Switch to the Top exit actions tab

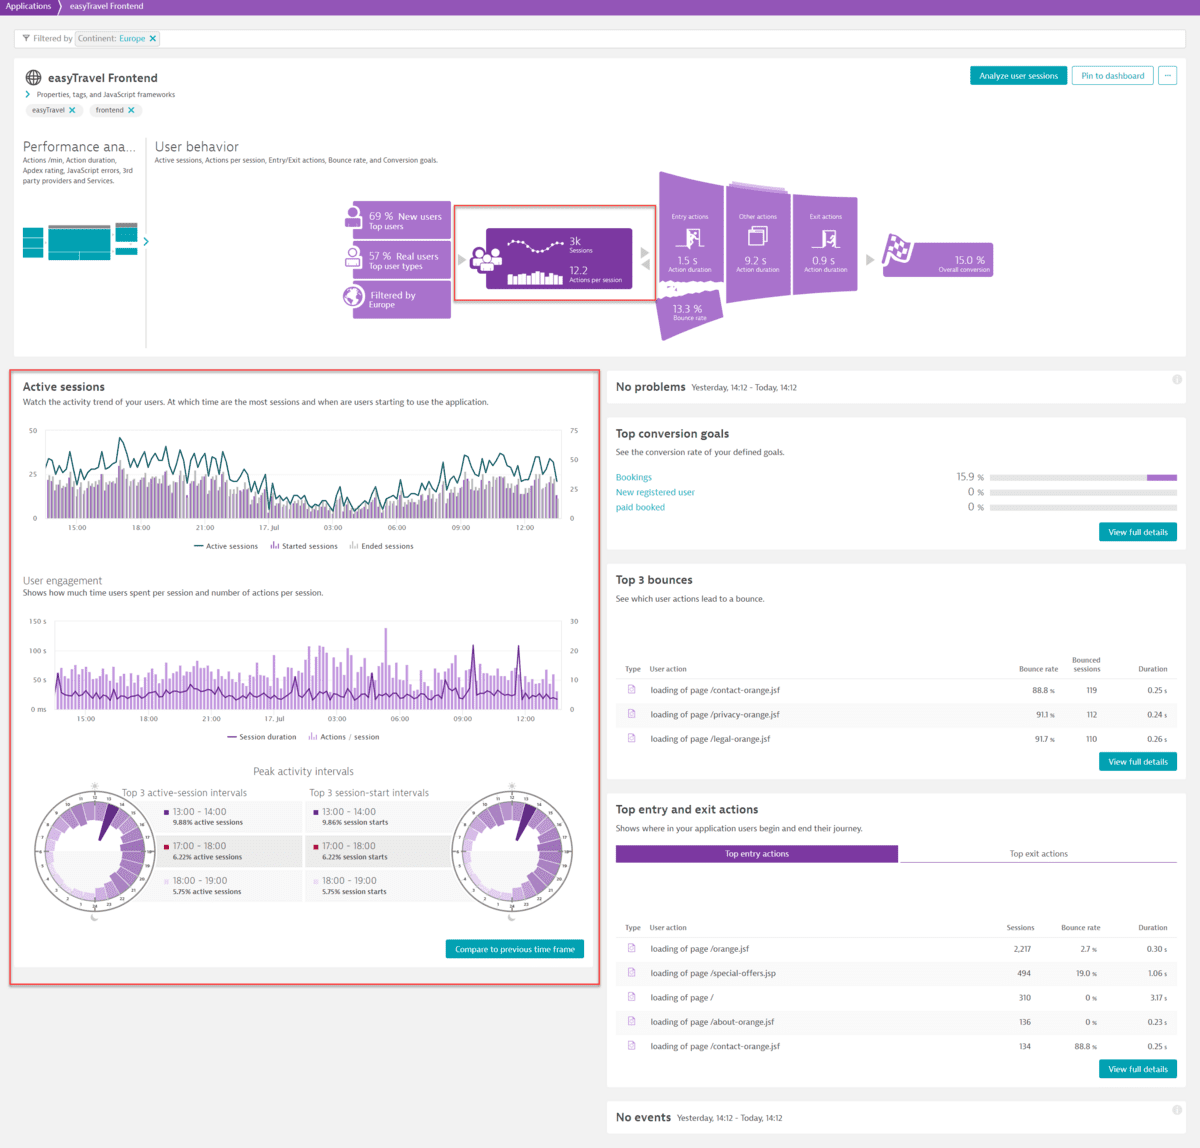[1038, 854]
